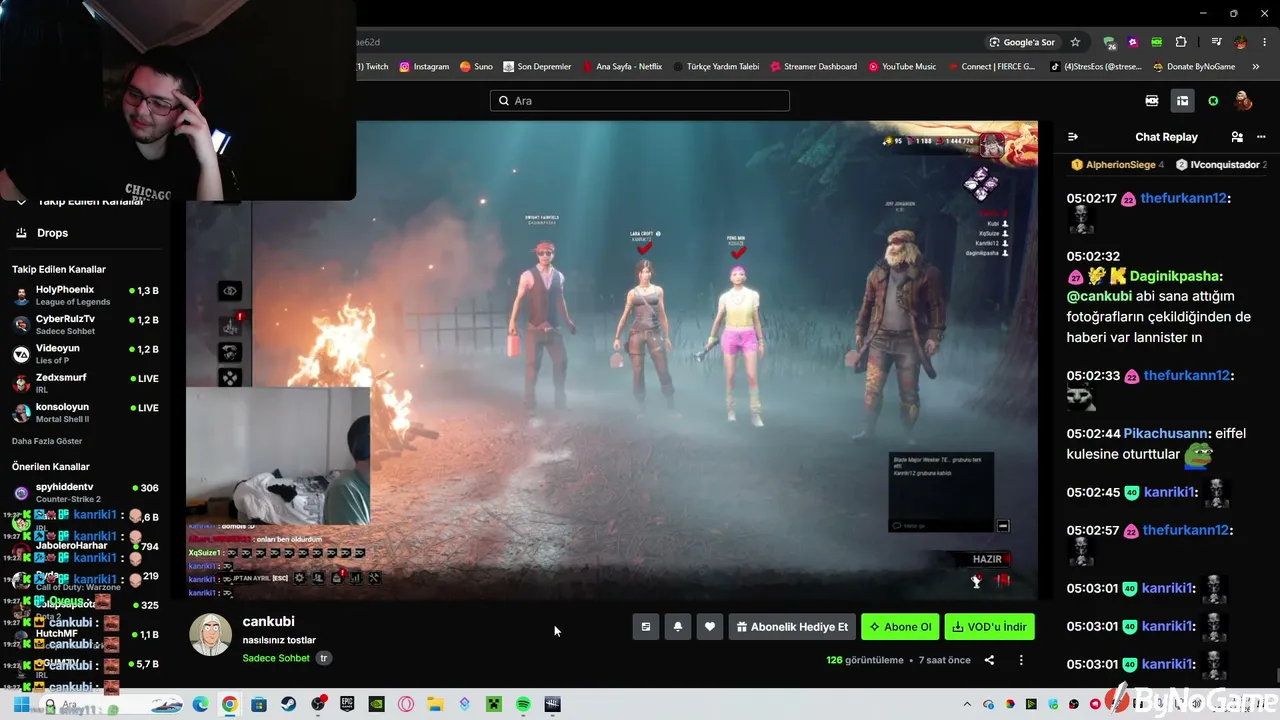The image size is (1280, 720).
Task: Click the ticket icon in site header
Action: click(1152, 101)
